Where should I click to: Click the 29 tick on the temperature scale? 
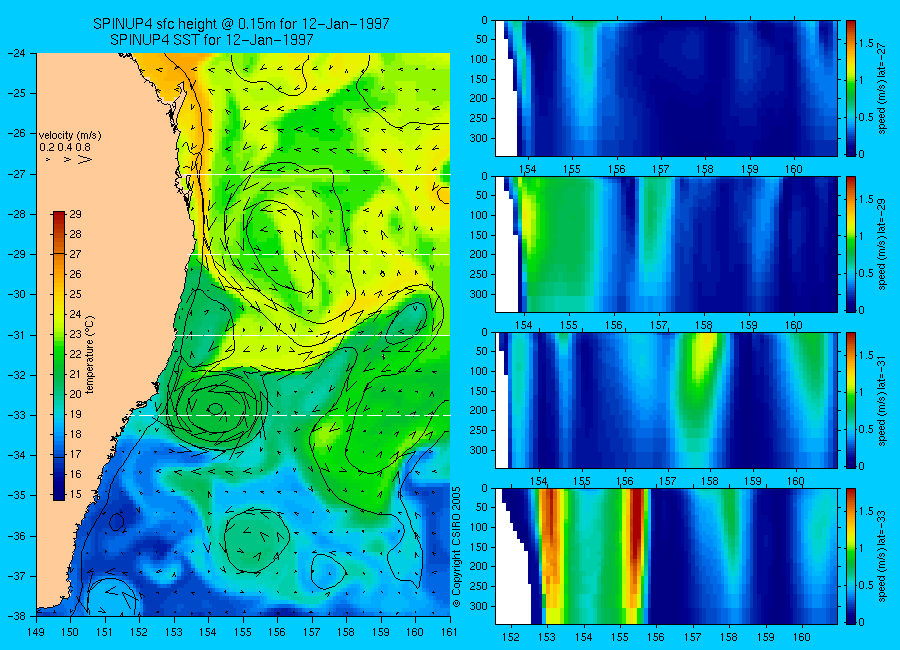coord(76,215)
